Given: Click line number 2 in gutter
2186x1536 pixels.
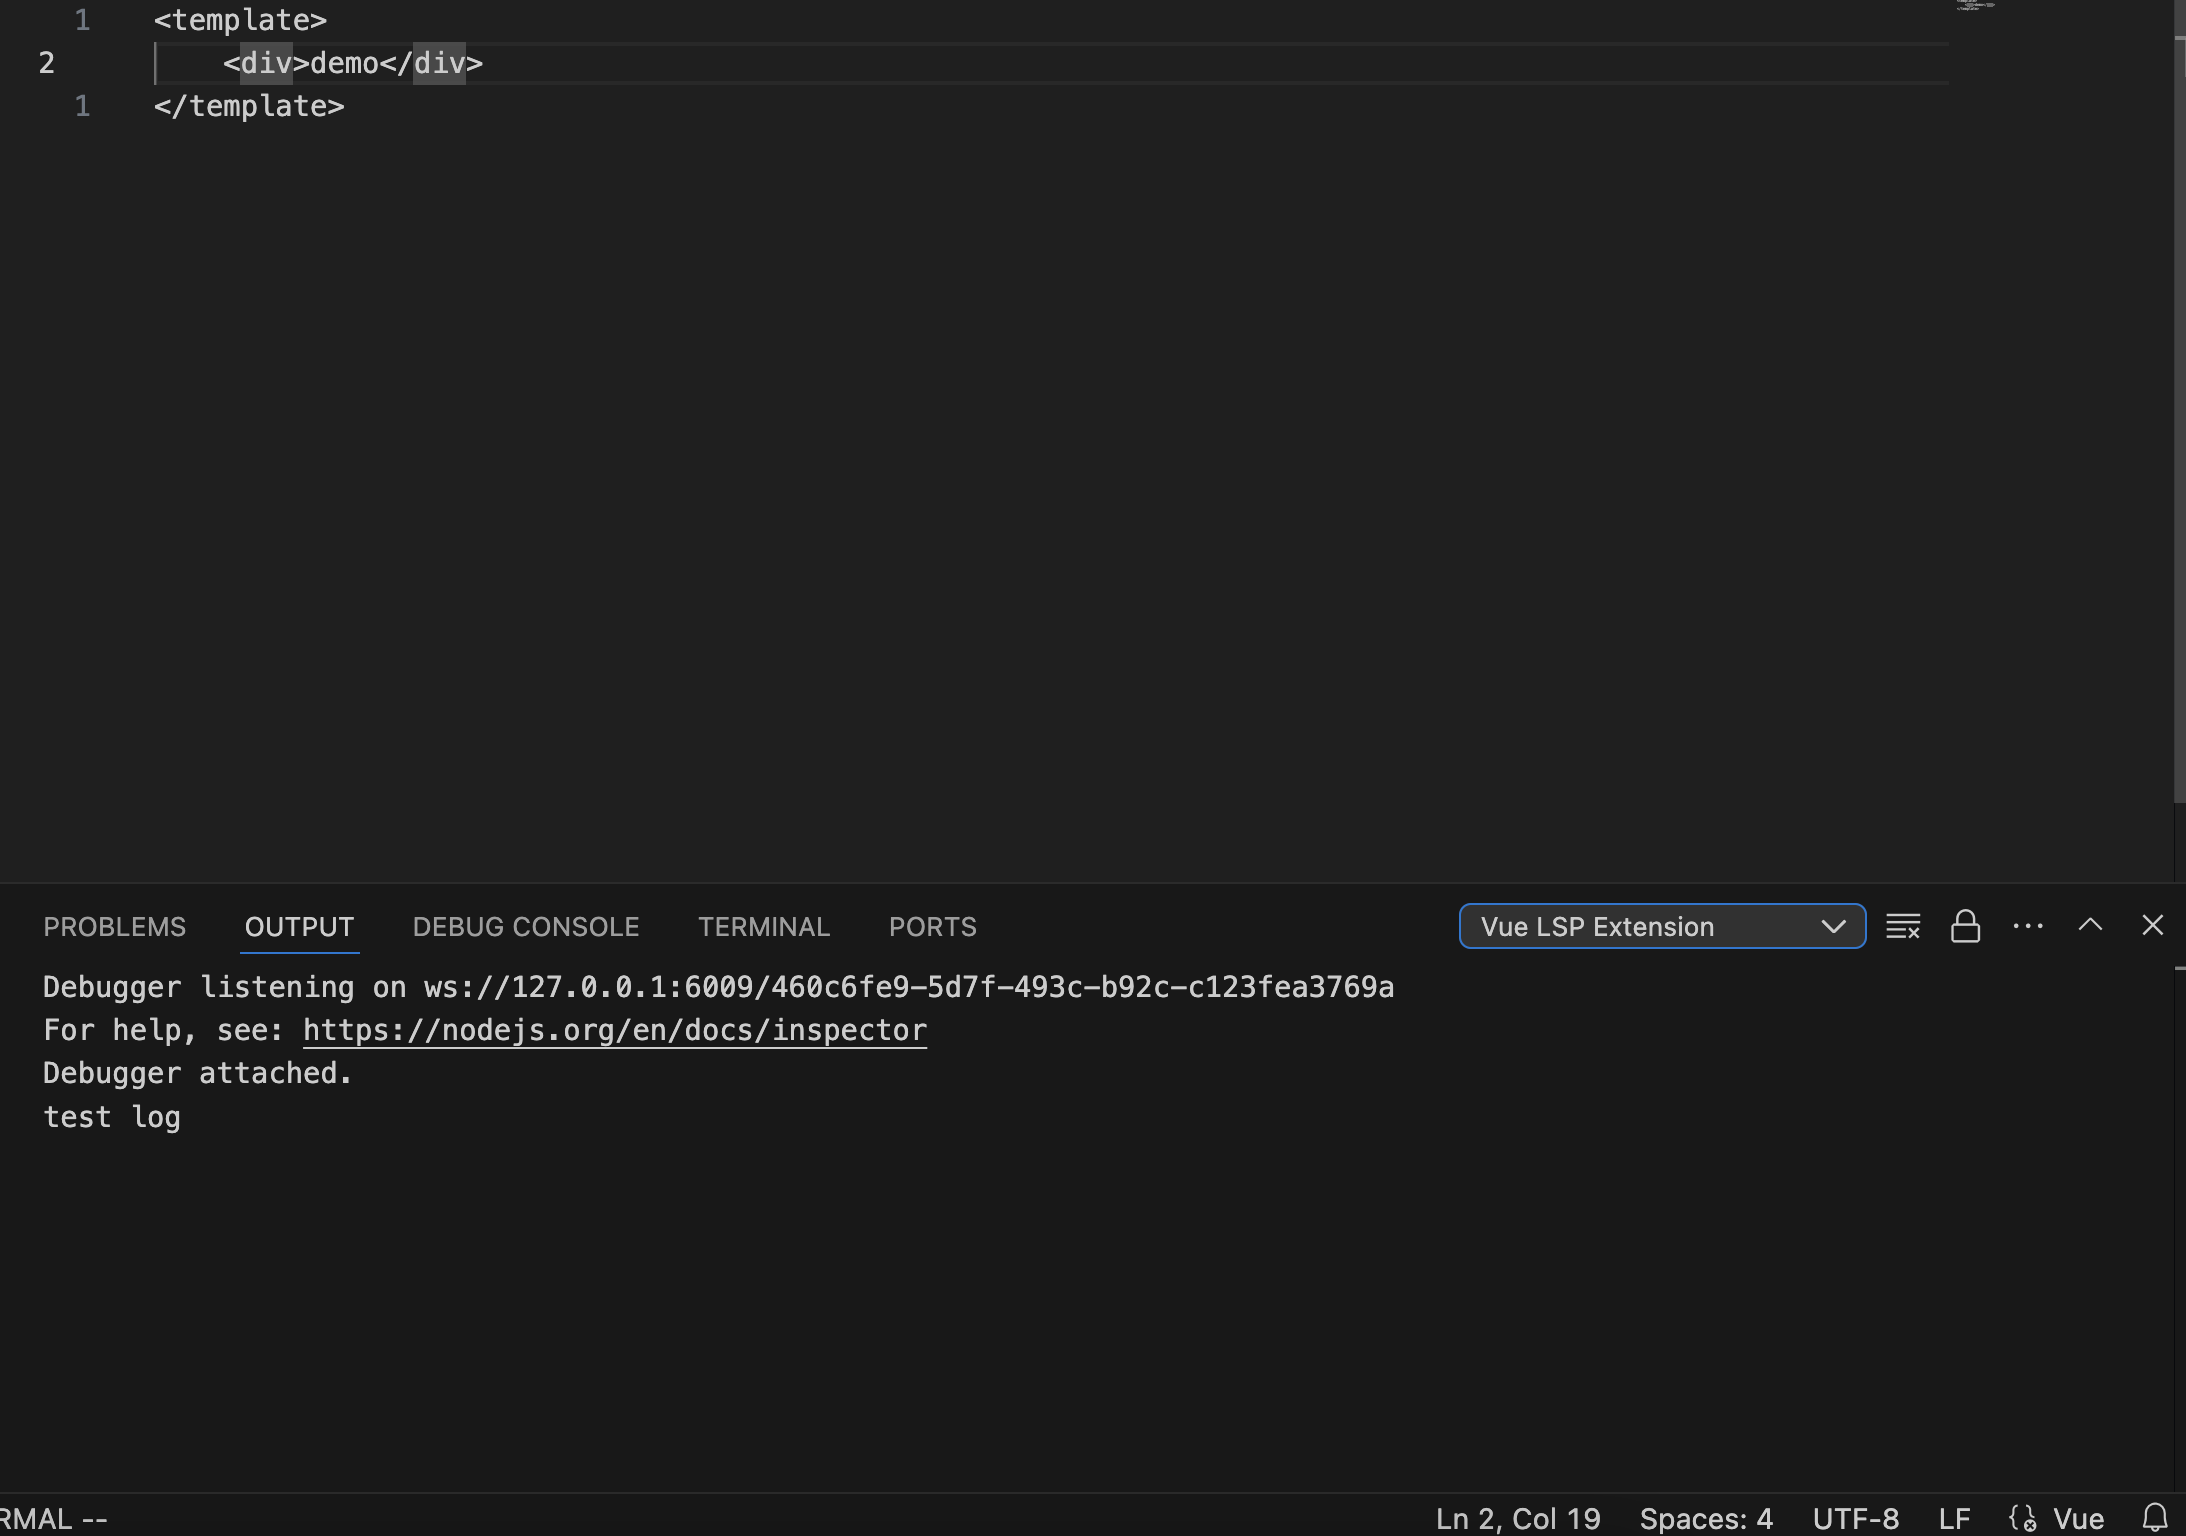Looking at the screenshot, I should point(47,63).
